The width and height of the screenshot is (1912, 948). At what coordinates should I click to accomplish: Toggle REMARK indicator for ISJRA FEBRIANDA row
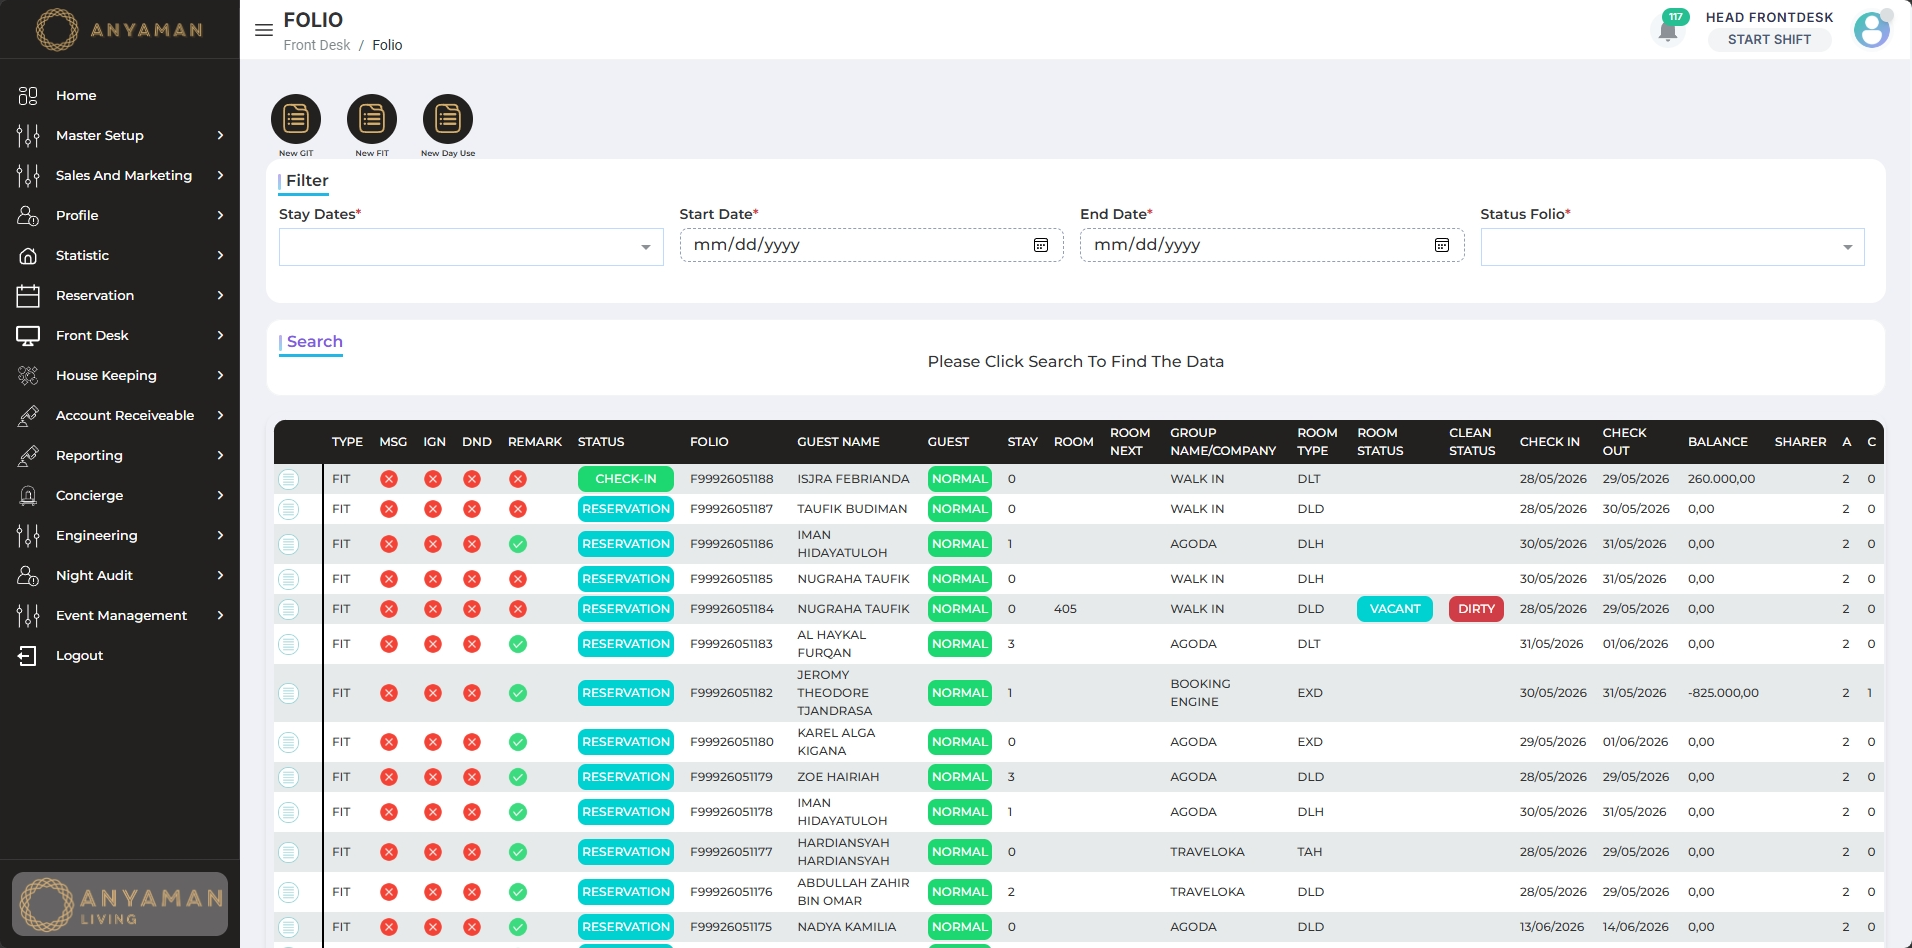518,479
